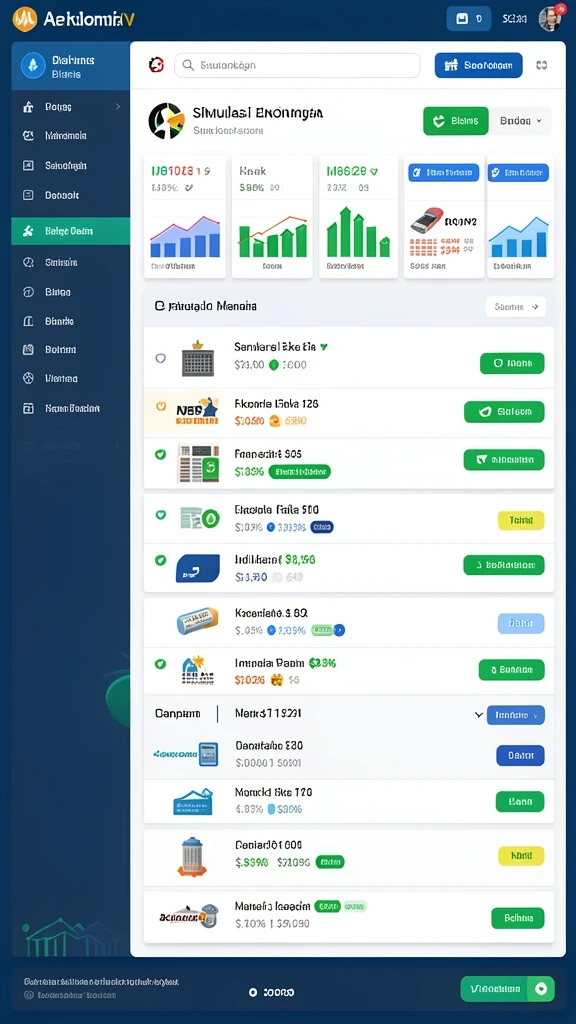Click the circle icon inside bottom green button
Image resolution: width=576 pixels, height=1024 pixels.
[541, 989]
